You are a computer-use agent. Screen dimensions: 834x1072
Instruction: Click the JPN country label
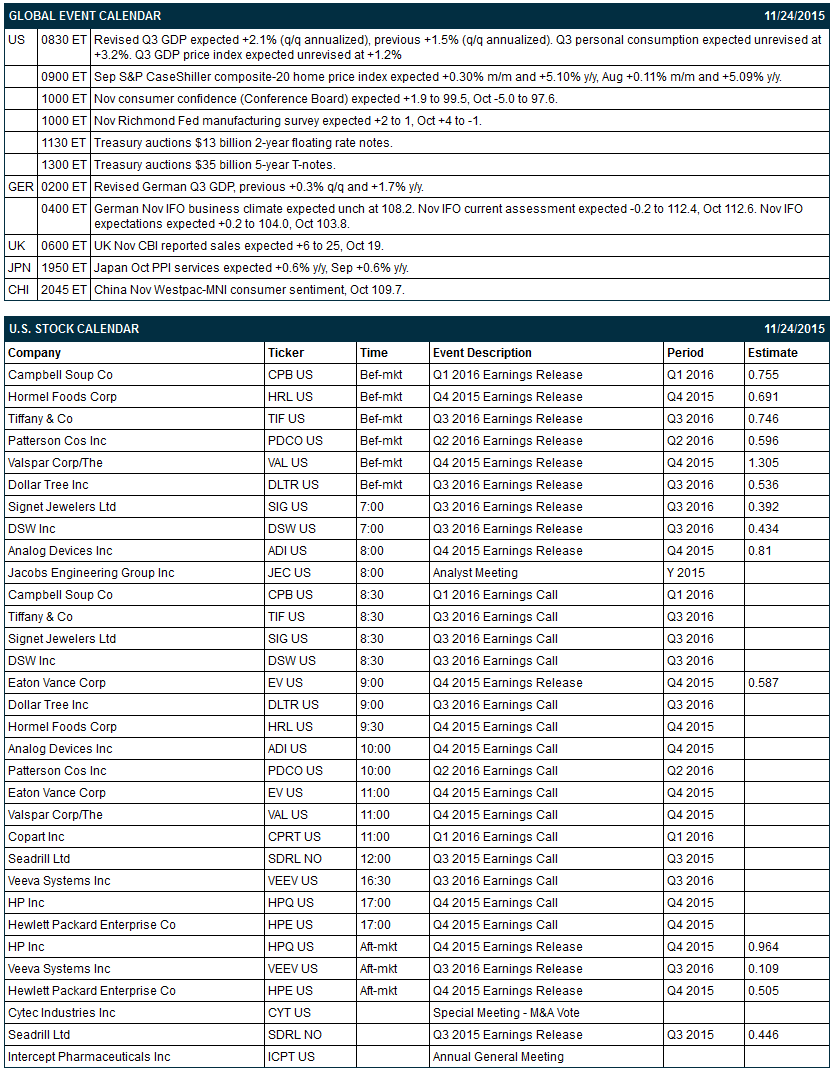[19, 267]
